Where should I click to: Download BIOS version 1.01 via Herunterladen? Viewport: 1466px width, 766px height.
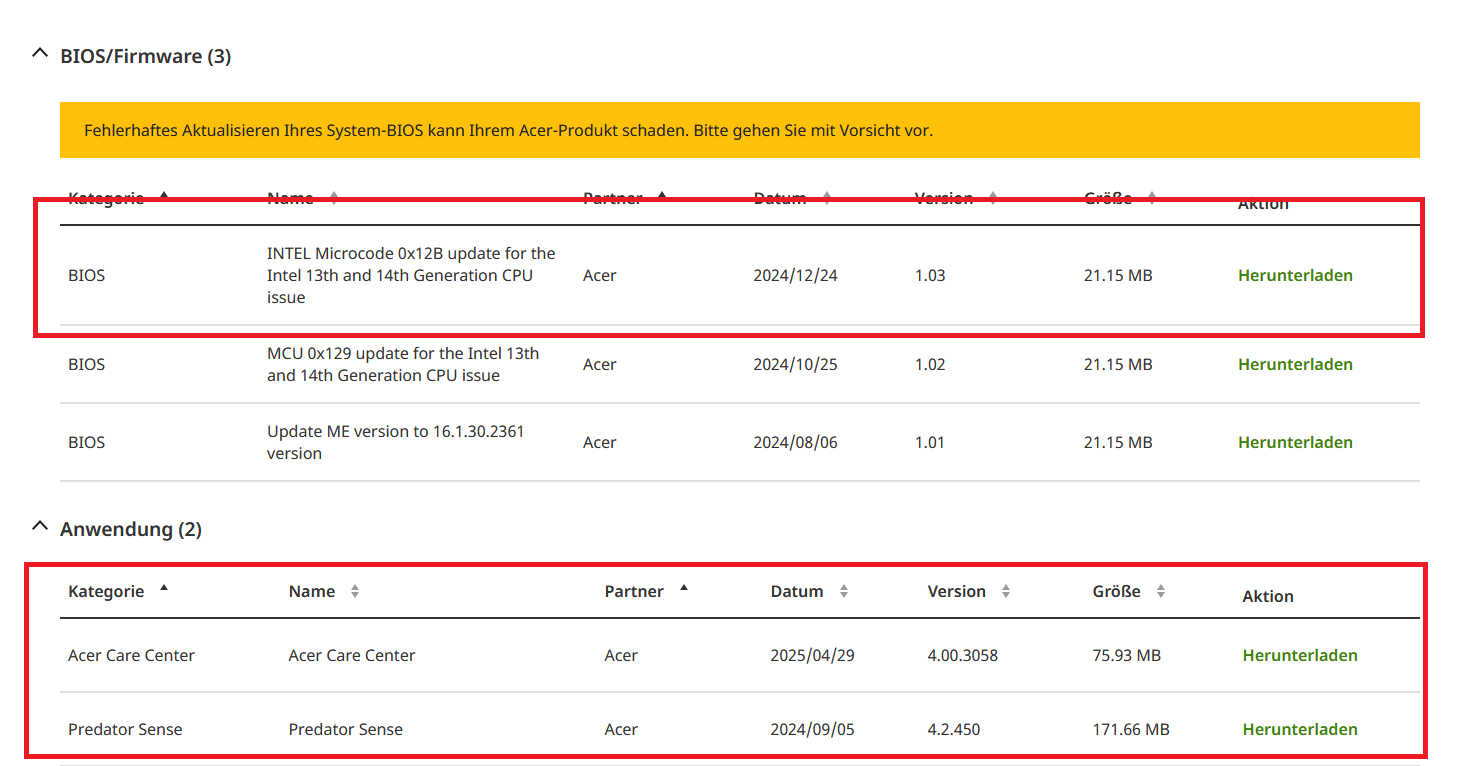(1295, 442)
